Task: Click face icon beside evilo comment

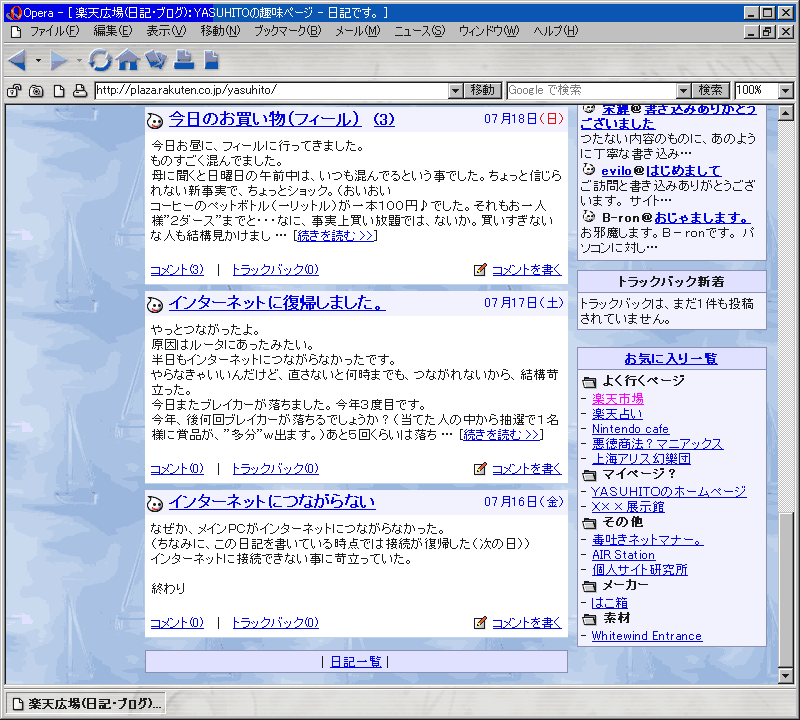Action: click(x=589, y=169)
